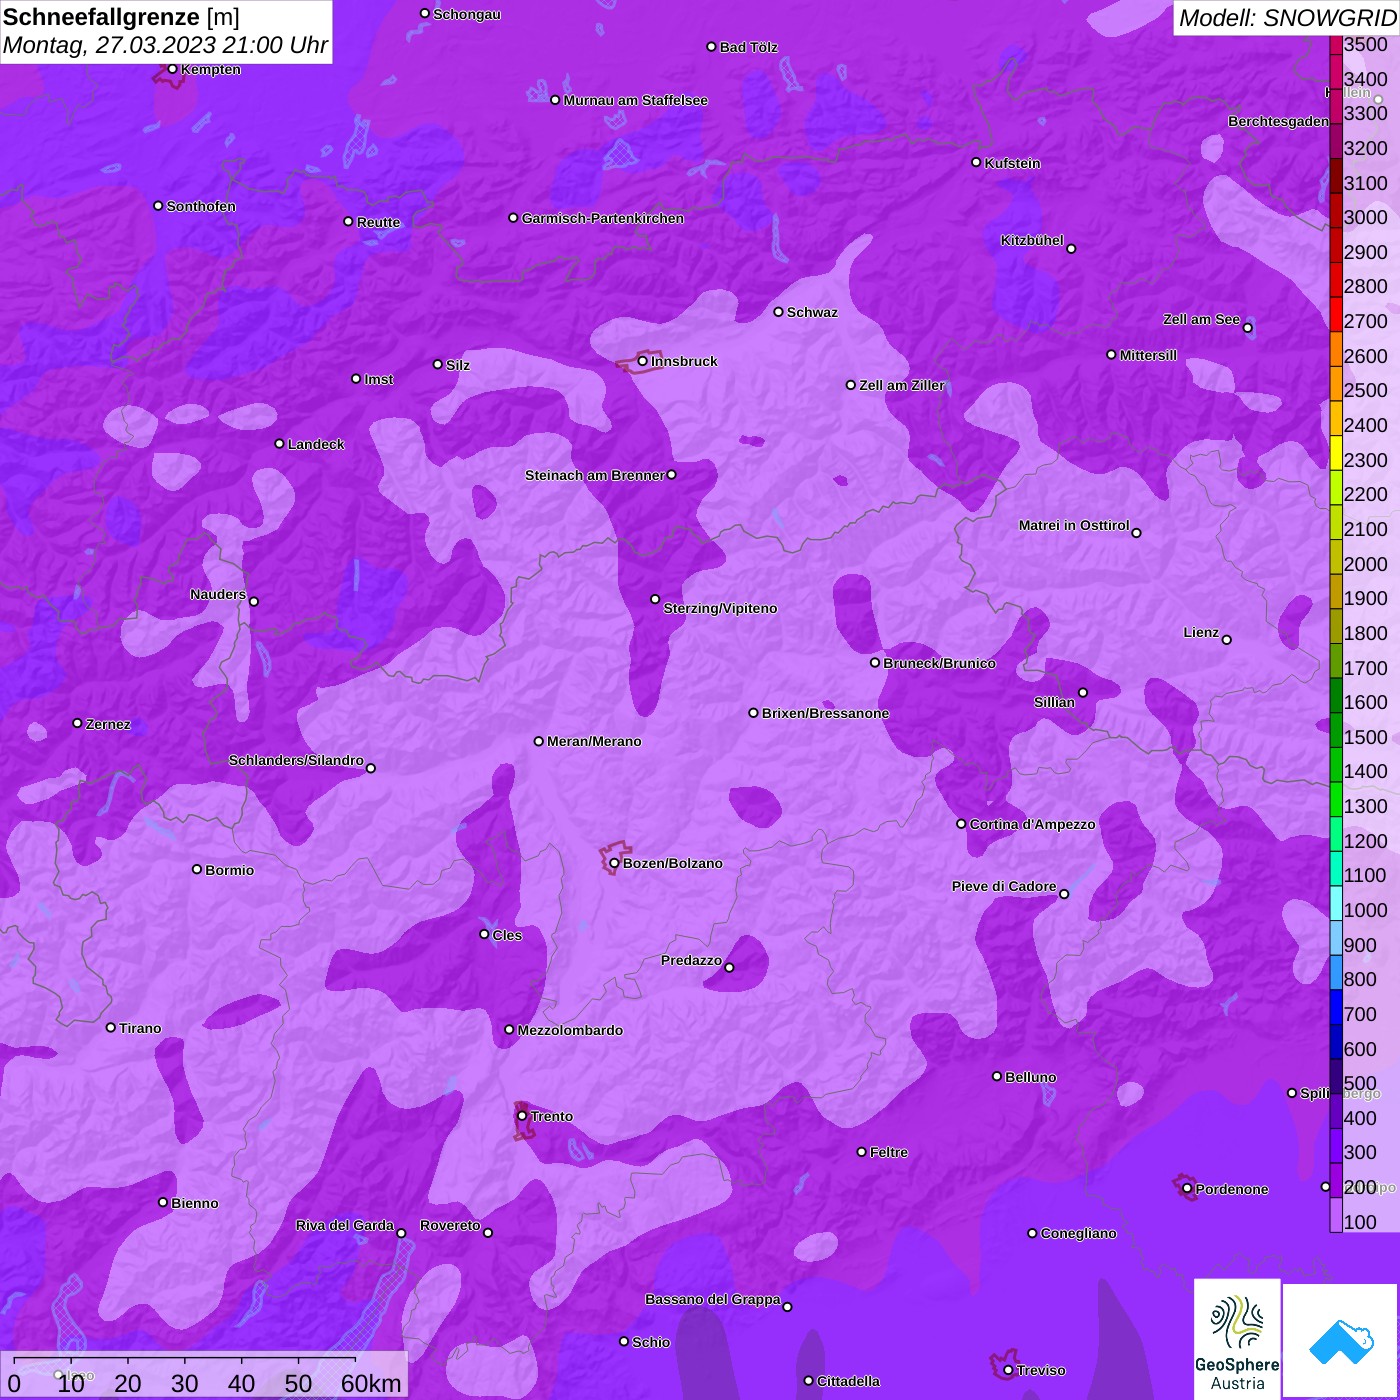Click the blue cloud arrow logo

[1340, 1340]
